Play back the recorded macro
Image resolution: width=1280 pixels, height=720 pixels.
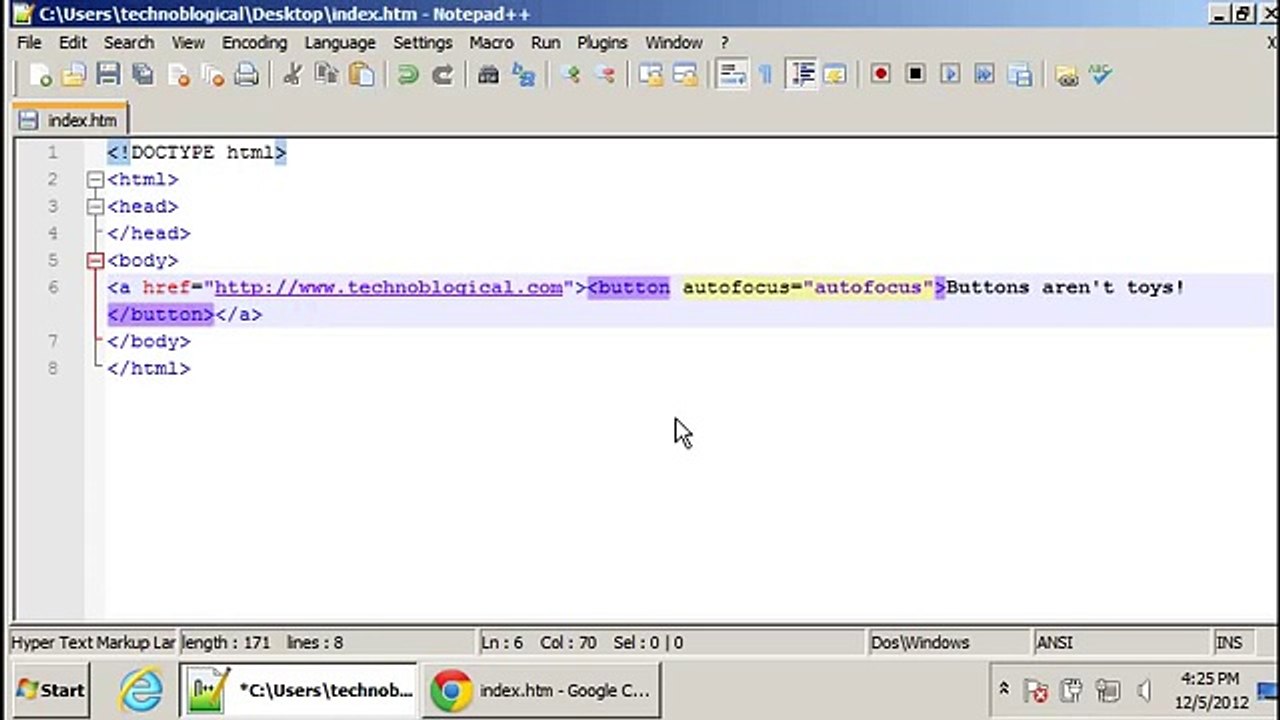950,75
